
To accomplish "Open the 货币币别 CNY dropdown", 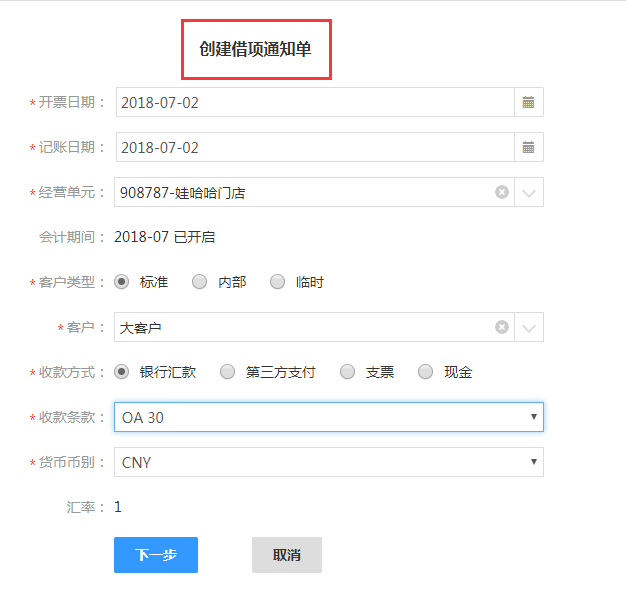I will tap(329, 462).
